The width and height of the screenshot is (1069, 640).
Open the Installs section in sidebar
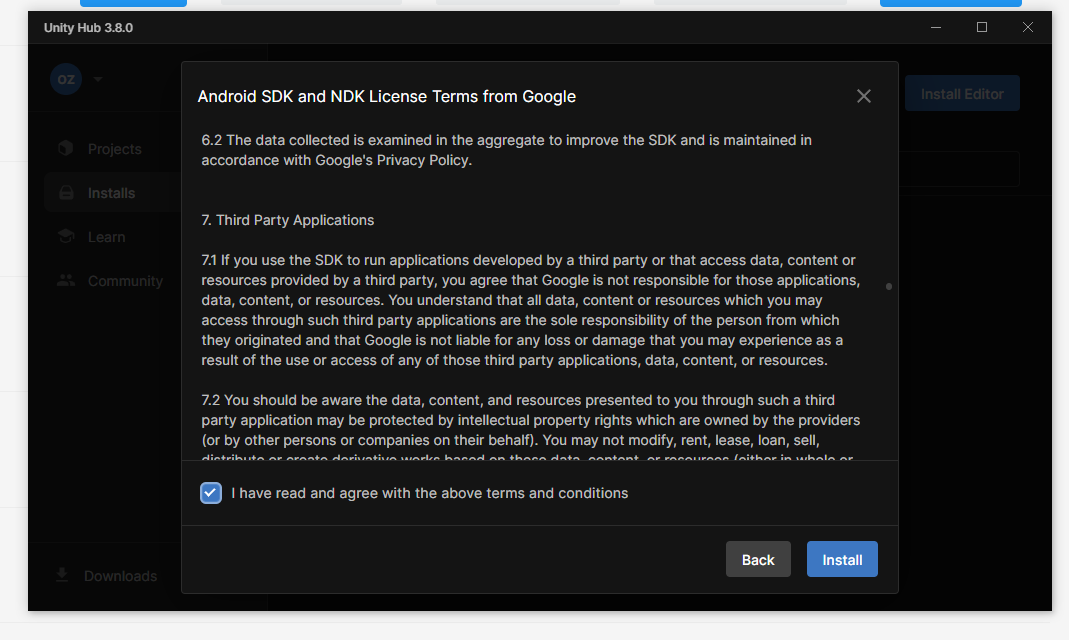coord(112,193)
